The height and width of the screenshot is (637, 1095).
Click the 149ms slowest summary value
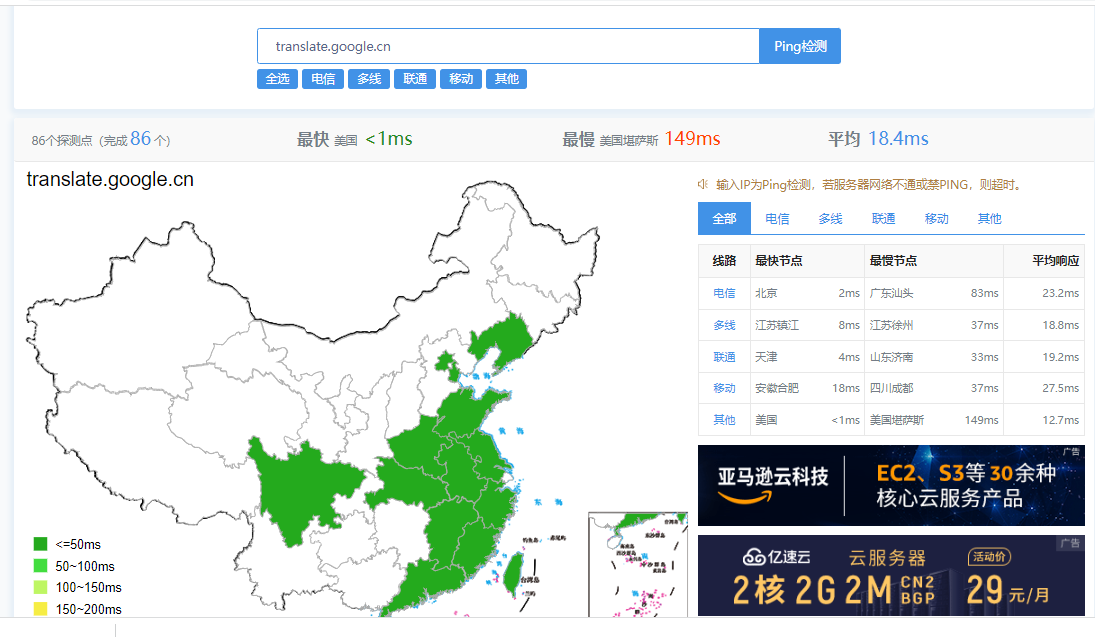(692, 138)
